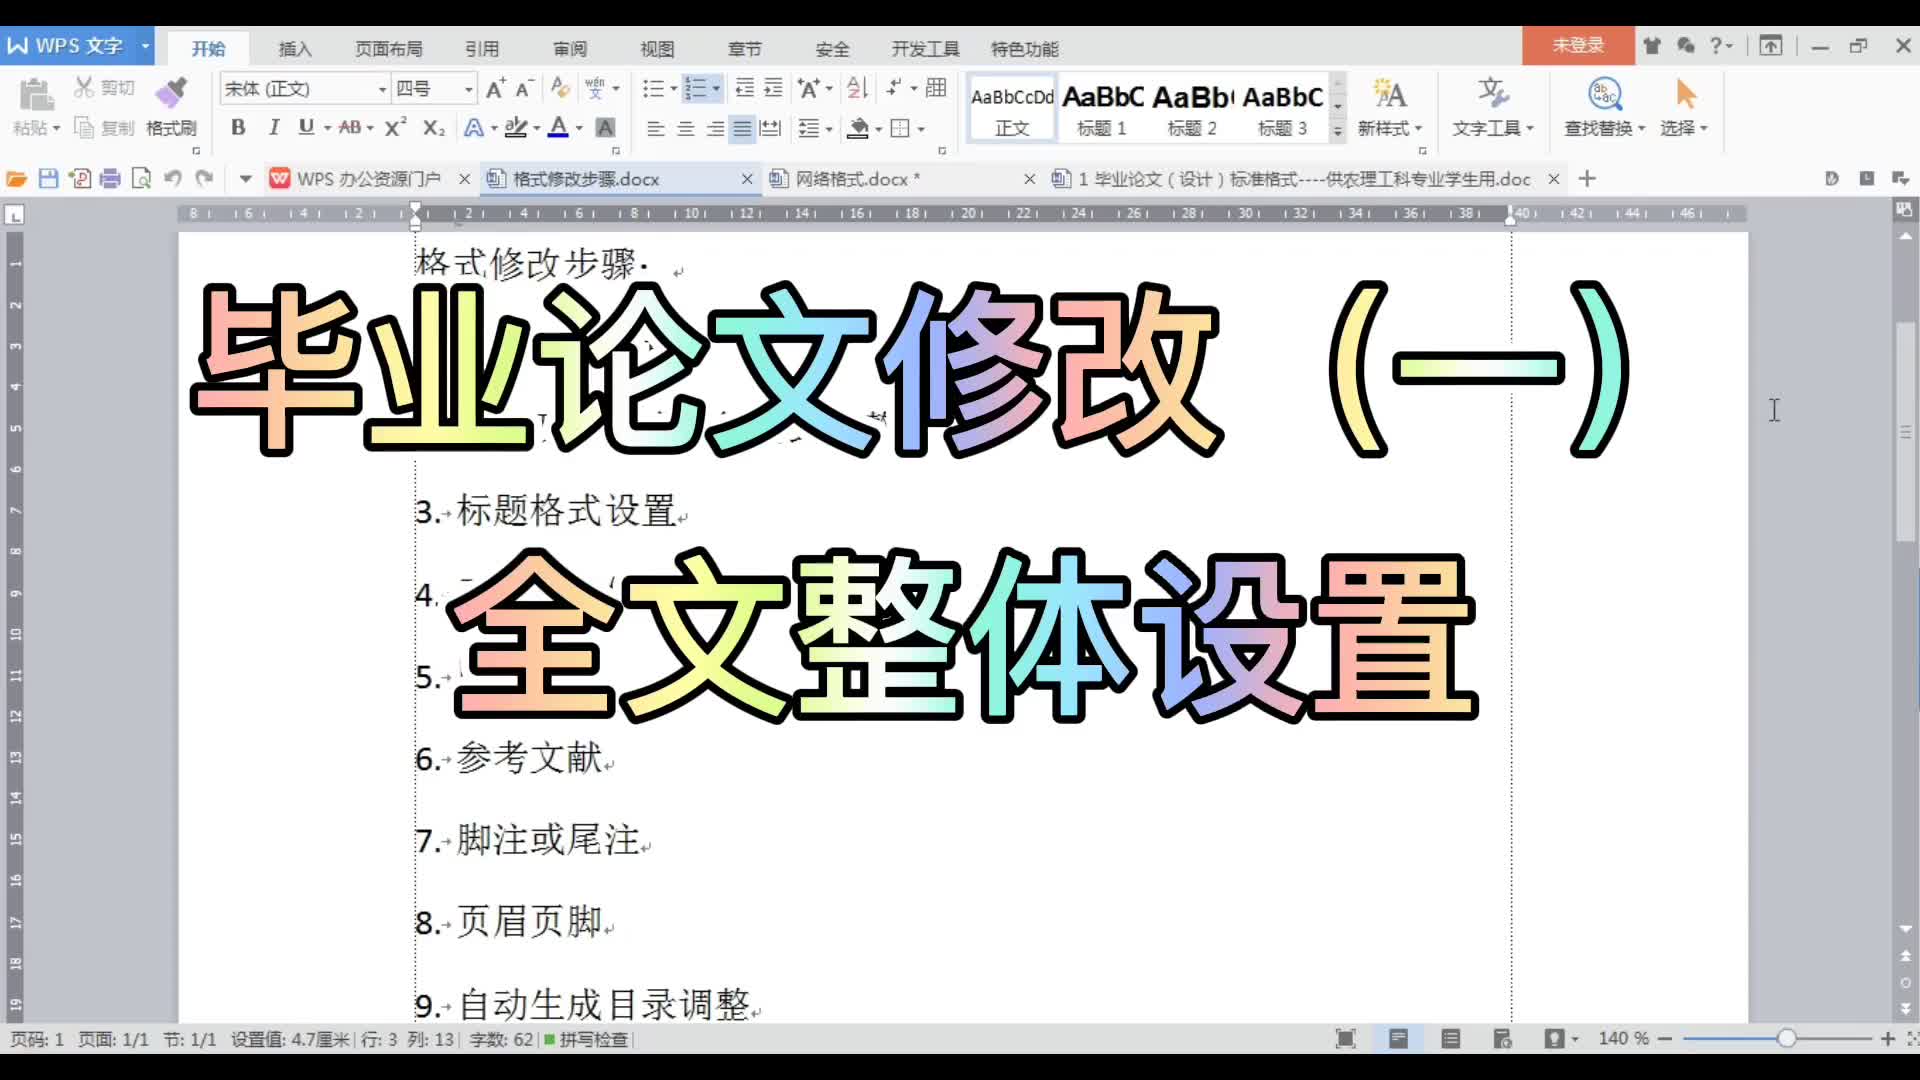The height and width of the screenshot is (1080, 1920).
Task: Click the Copy (复制) icon
Action: point(84,127)
